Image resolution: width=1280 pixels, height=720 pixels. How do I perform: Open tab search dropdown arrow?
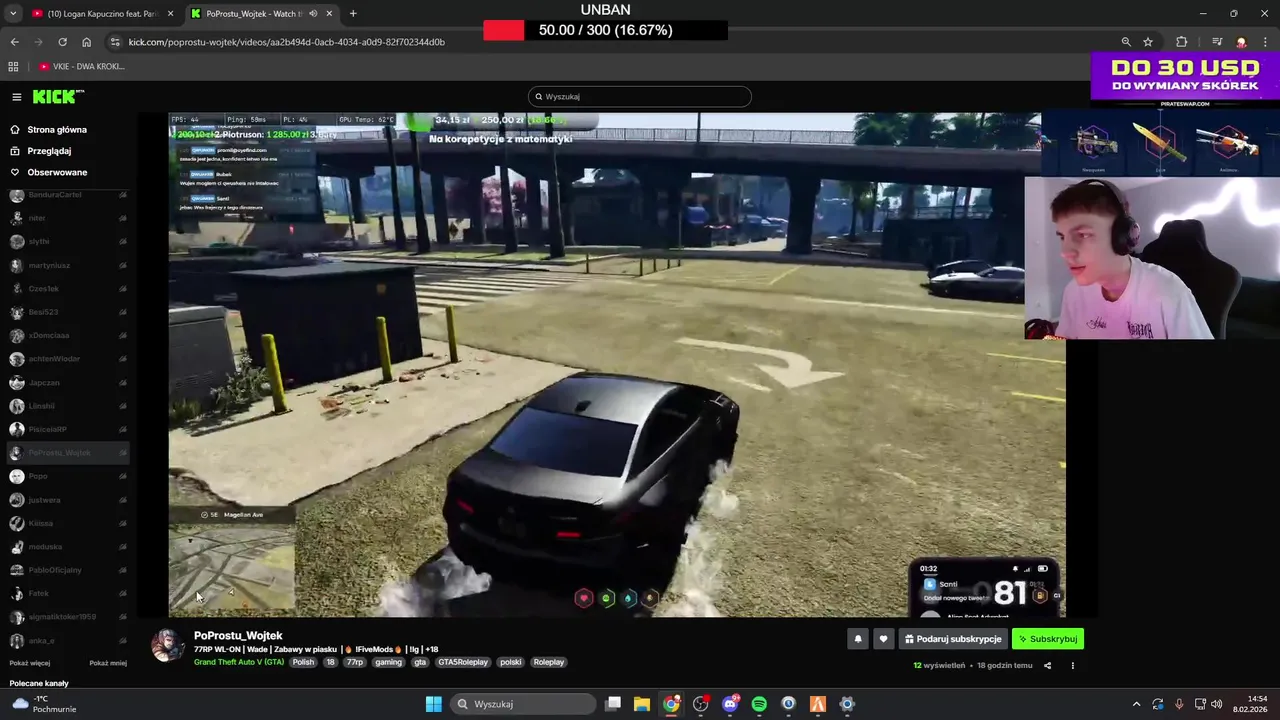coord(13,14)
